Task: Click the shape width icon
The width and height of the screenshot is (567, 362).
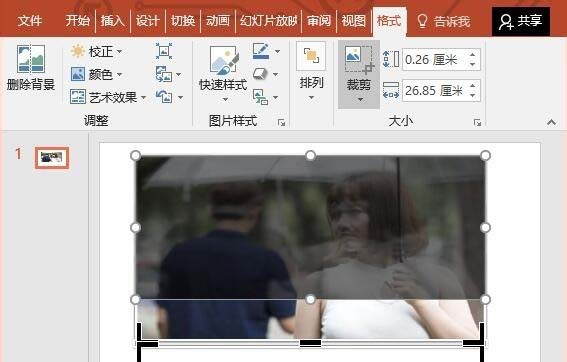Action: click(391, 90)
